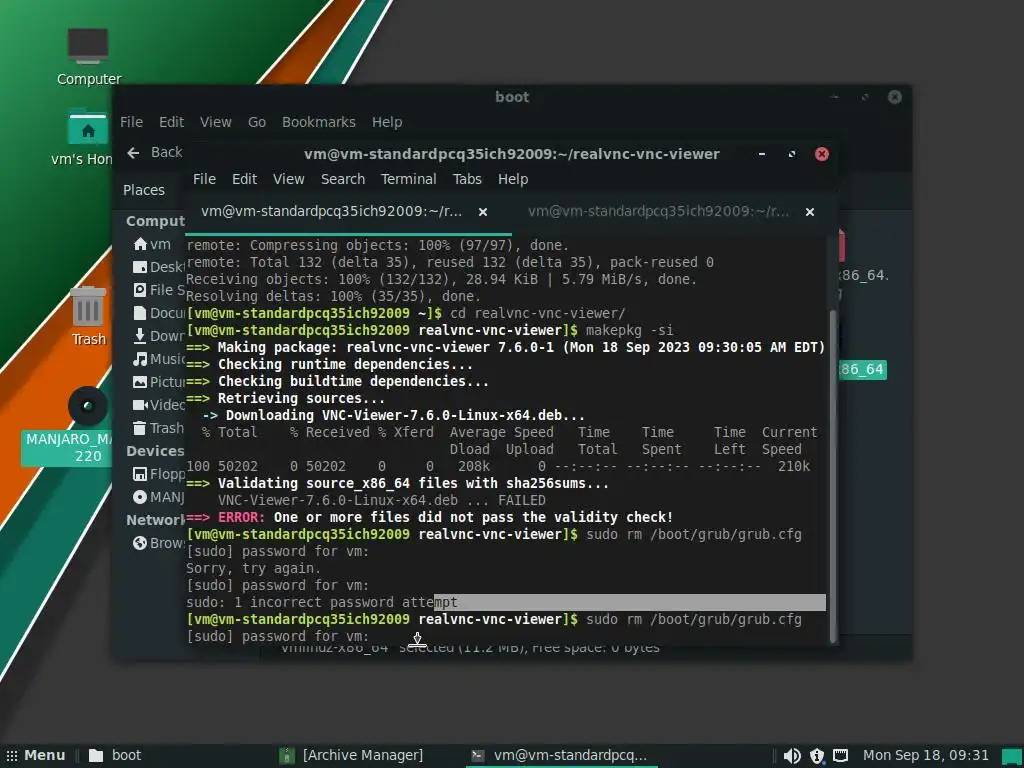Click Back arrow in boot file manager
Viewport: 1024px width, 768px height.
point(133,152)
